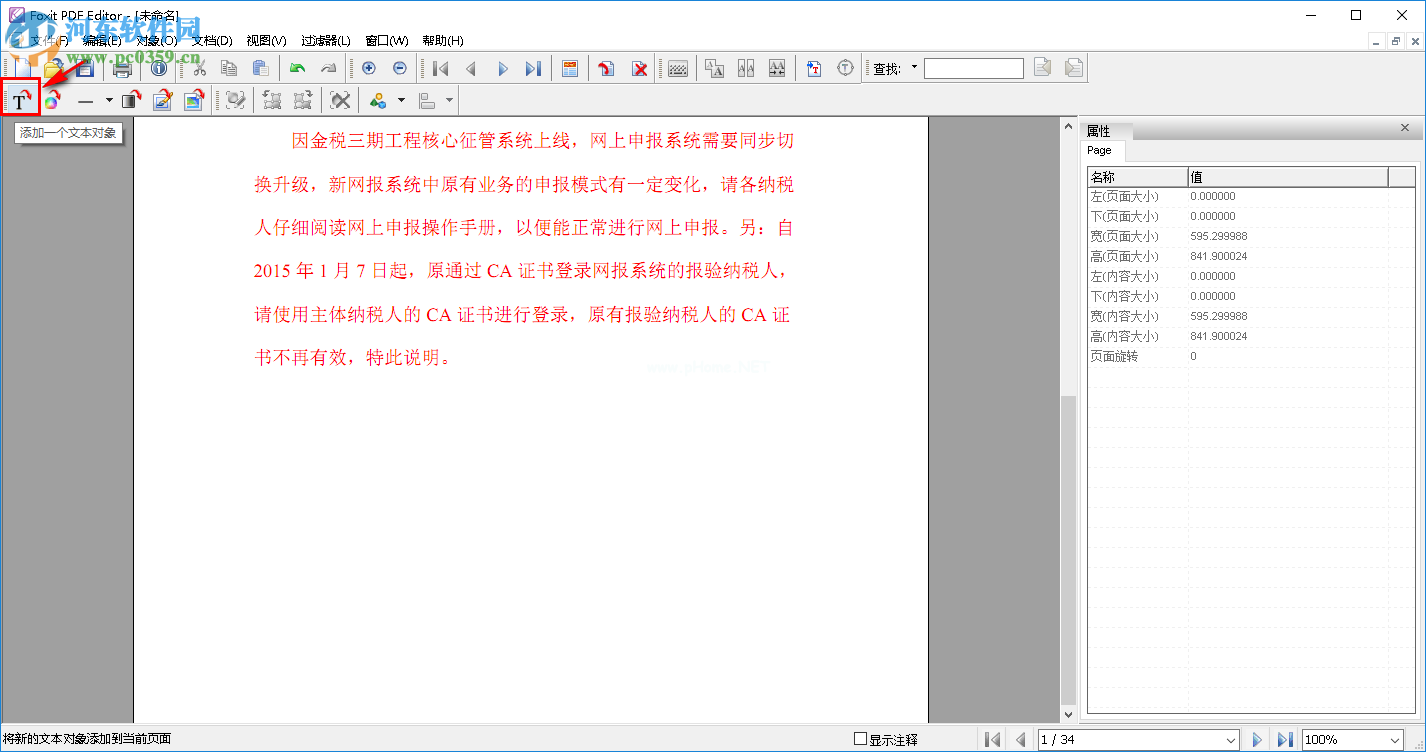1426x752 pixels.
Task: Open the page number 1 / 34 dropdown
Action: (1230, 740)
